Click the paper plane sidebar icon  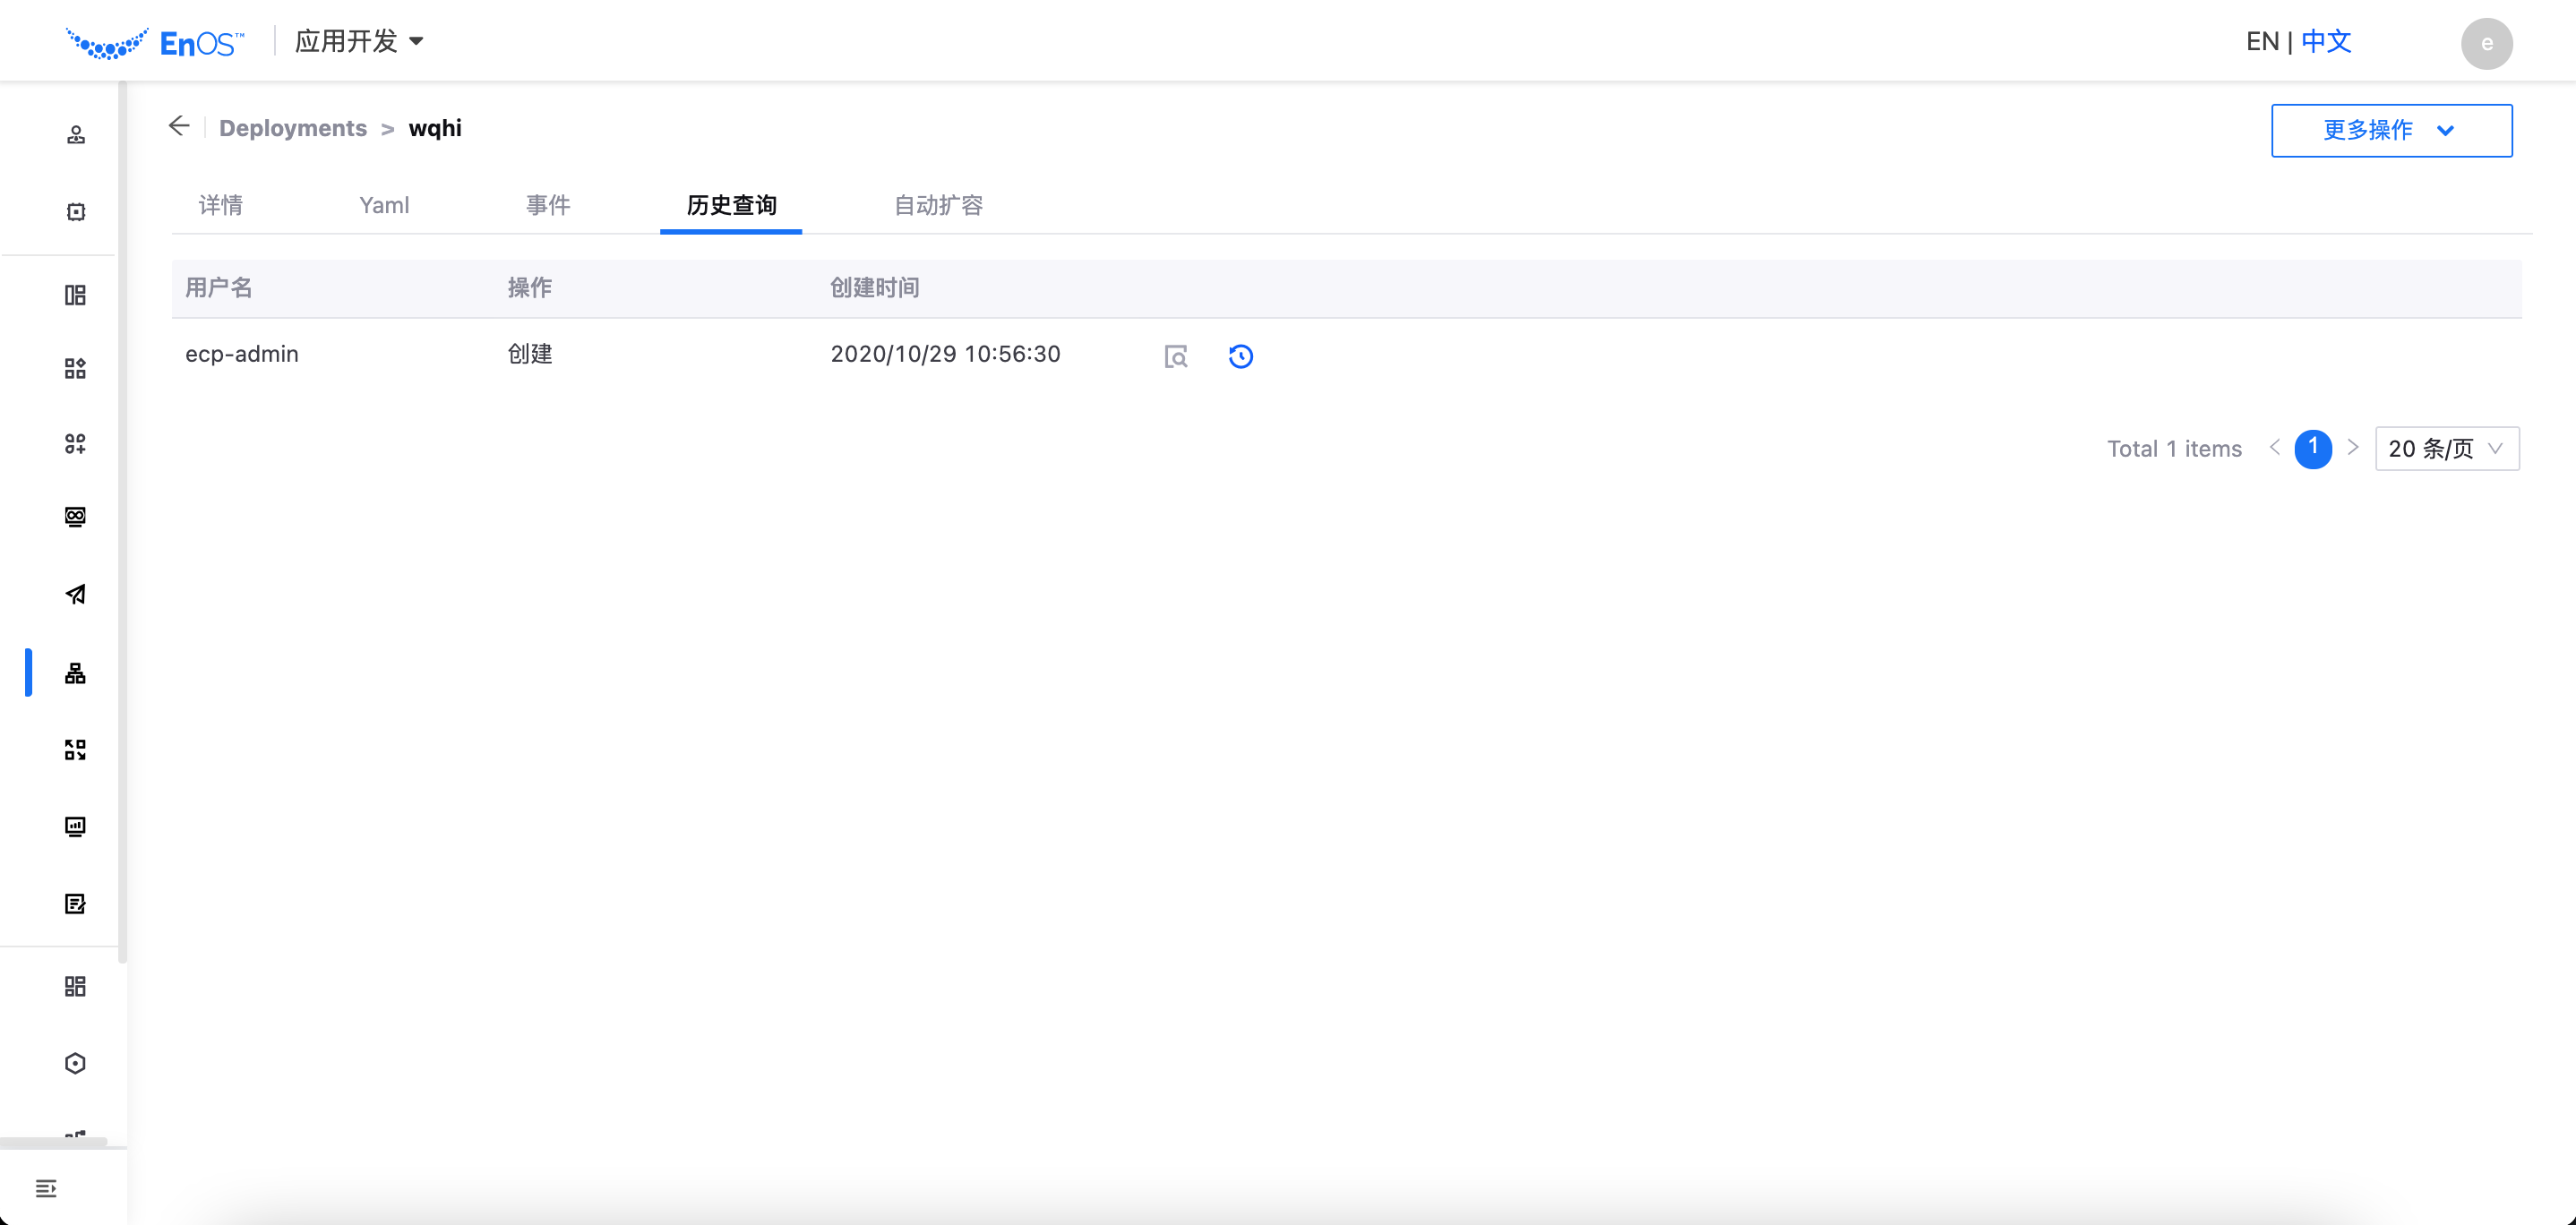pos(75,594)
